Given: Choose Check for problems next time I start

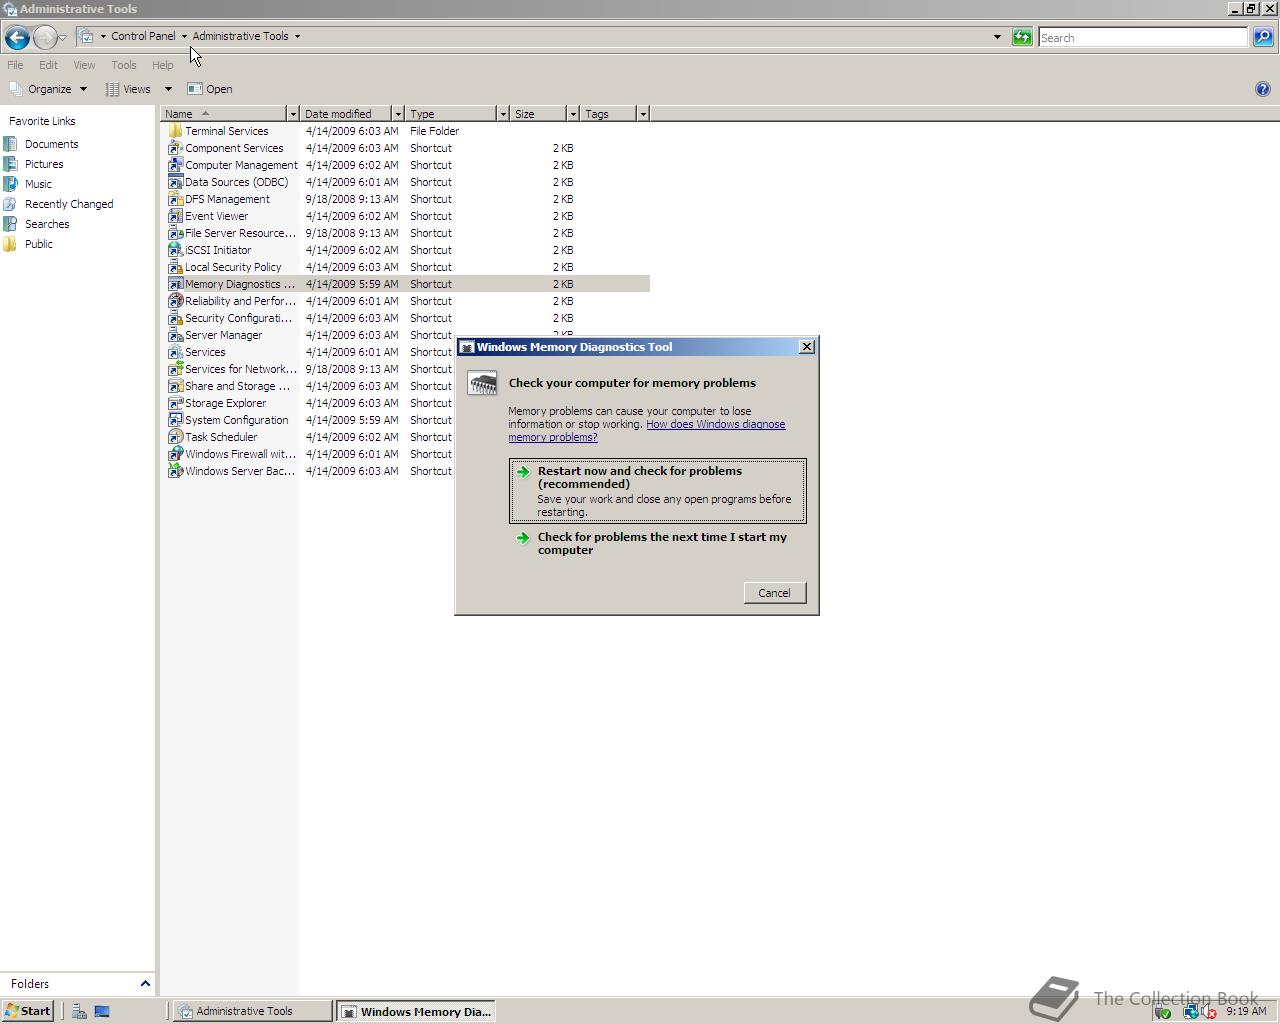Looking at the screenshot, I should pos(657,543).
